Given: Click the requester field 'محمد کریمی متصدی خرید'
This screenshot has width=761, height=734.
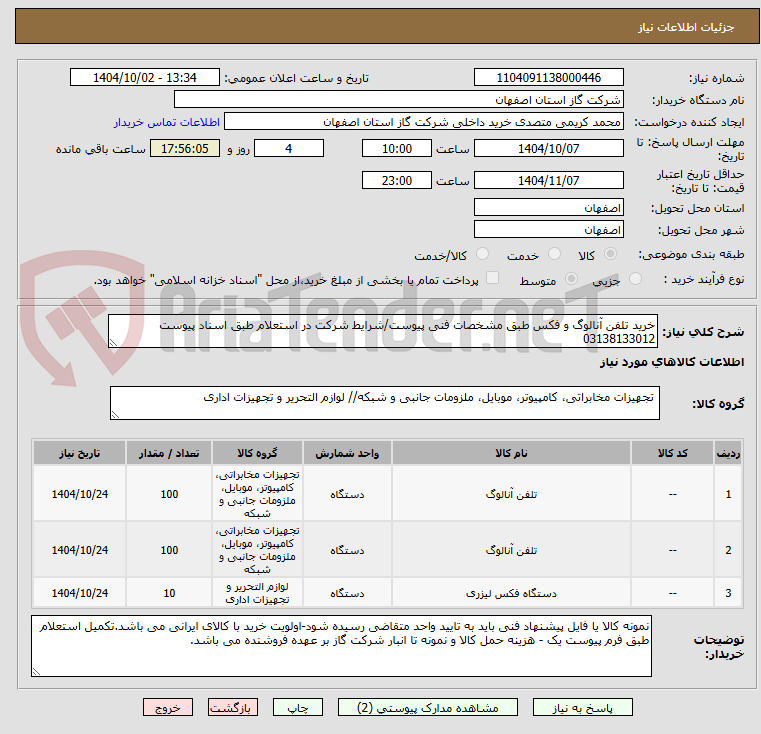Looking at the screenshot, I should click(423, 121).
